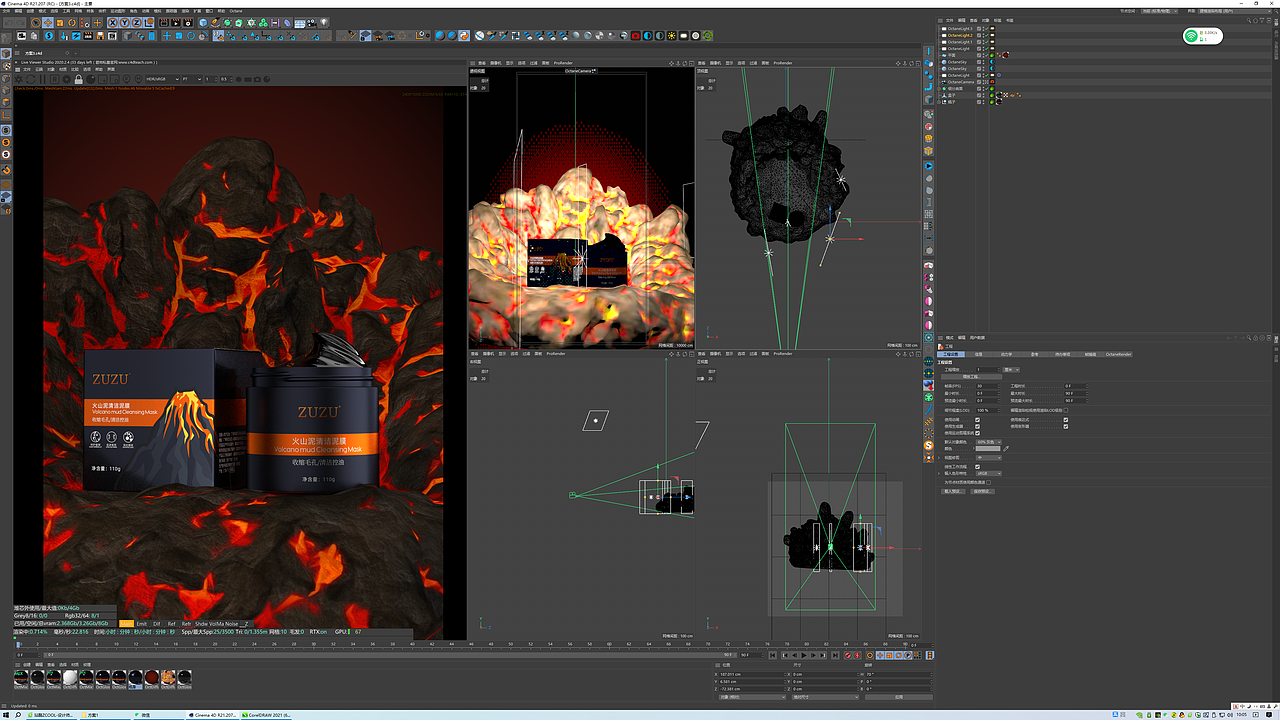Click Live Viewer send scene Octane icon
The height and width of the screenshot is (720, 1280).
pyautogui.click(x=20, y=79)
